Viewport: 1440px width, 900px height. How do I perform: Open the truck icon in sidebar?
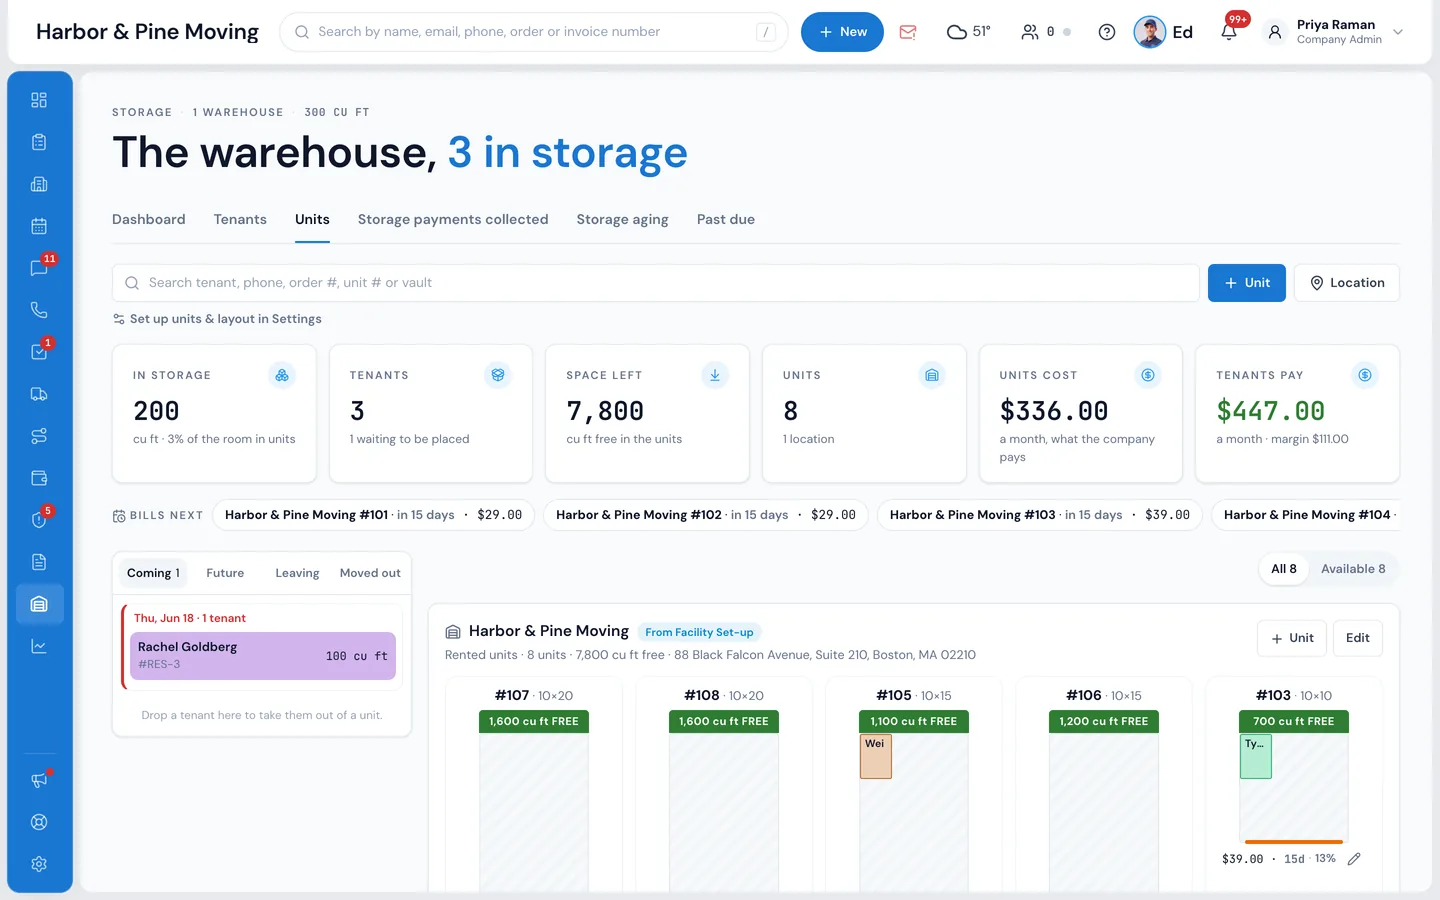pyautogui.click(x=39, y=394)
